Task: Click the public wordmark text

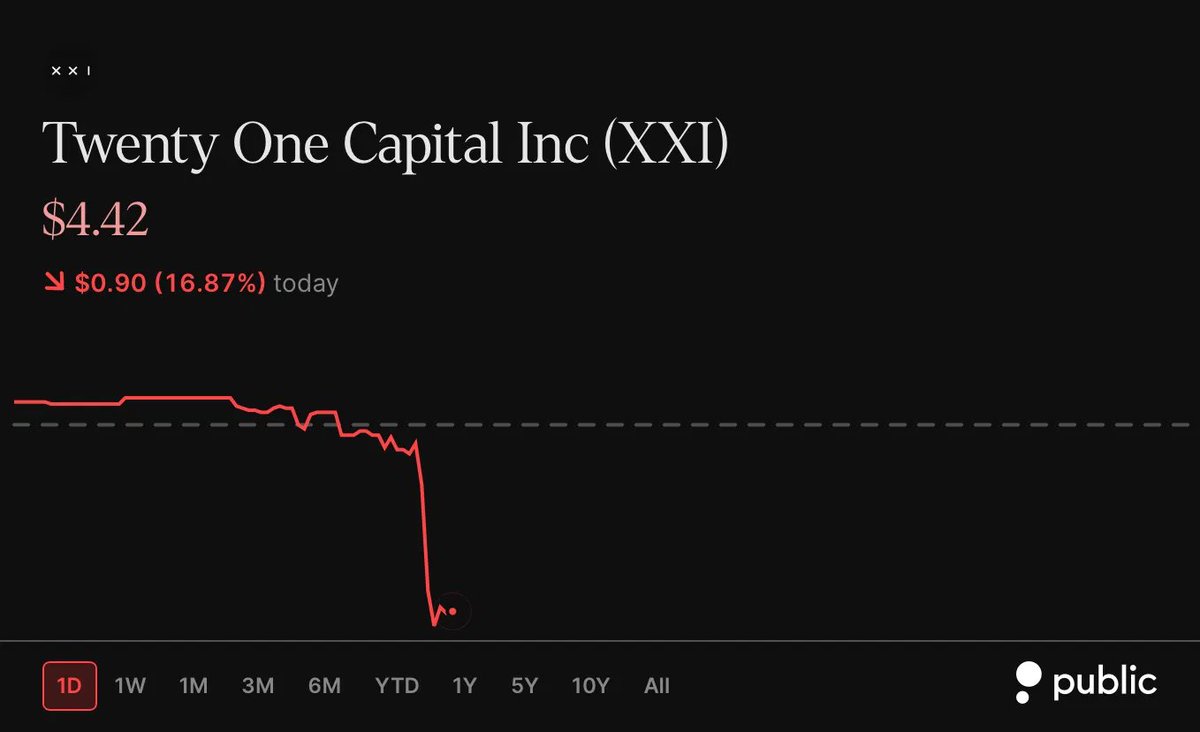Action: coord(1105,683)
